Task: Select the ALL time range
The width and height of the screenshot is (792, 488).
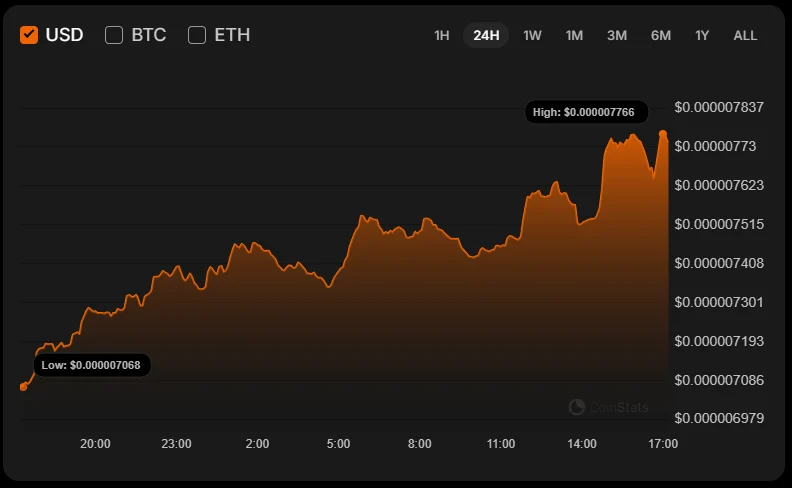Action: 745,35
